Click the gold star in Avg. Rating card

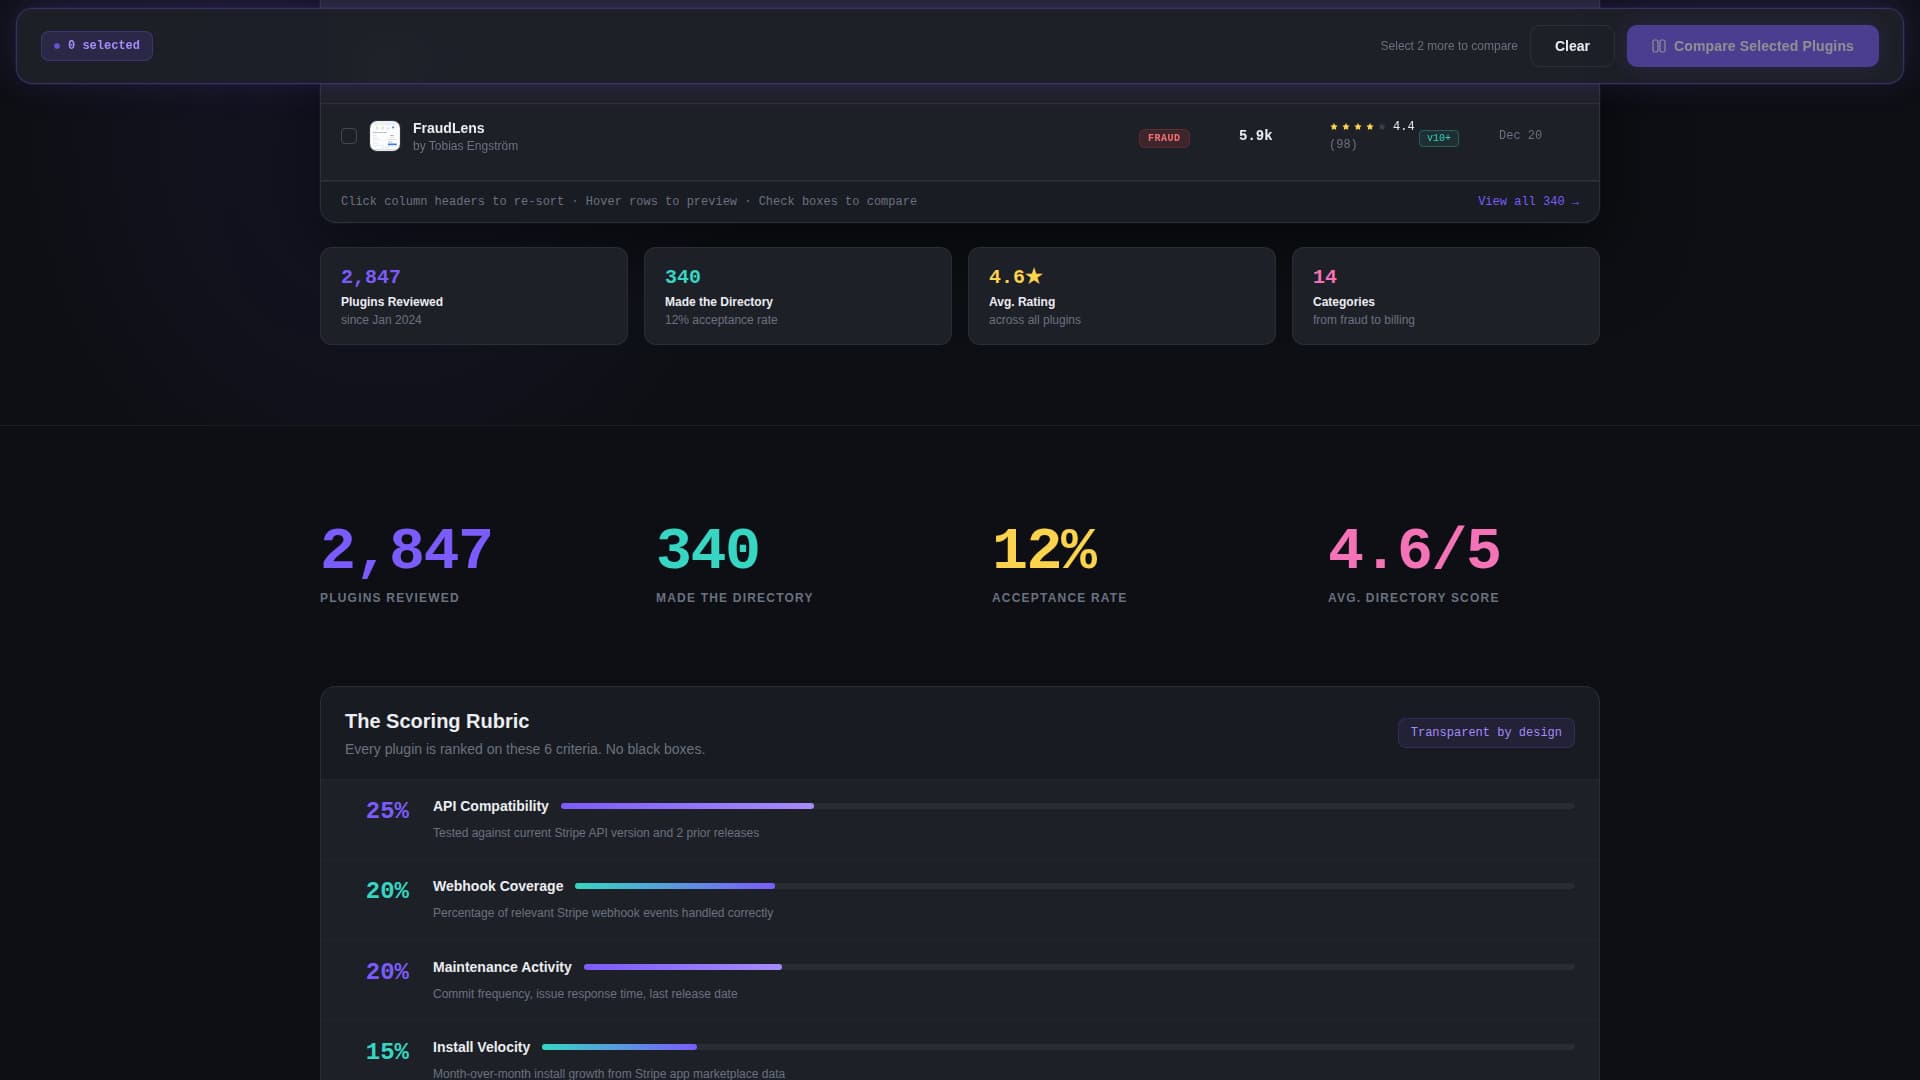(x=1034, y=276)
